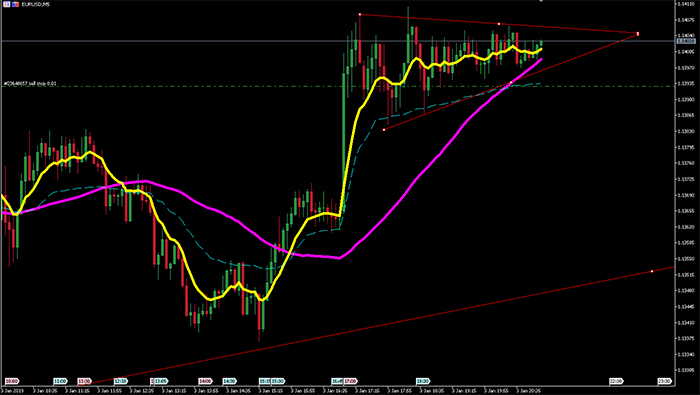
Task: Select the sell stop 0.01 order label
Action: pyautogui.click(x=30, y=83)
